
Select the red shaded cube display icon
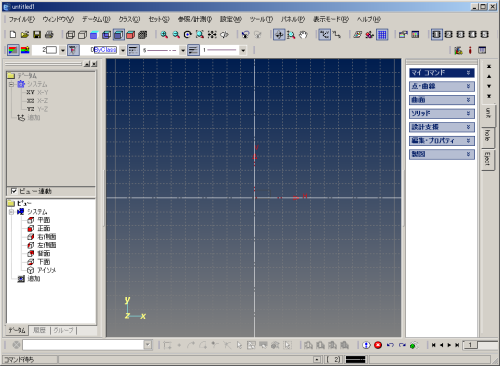(x=131, y=34)
